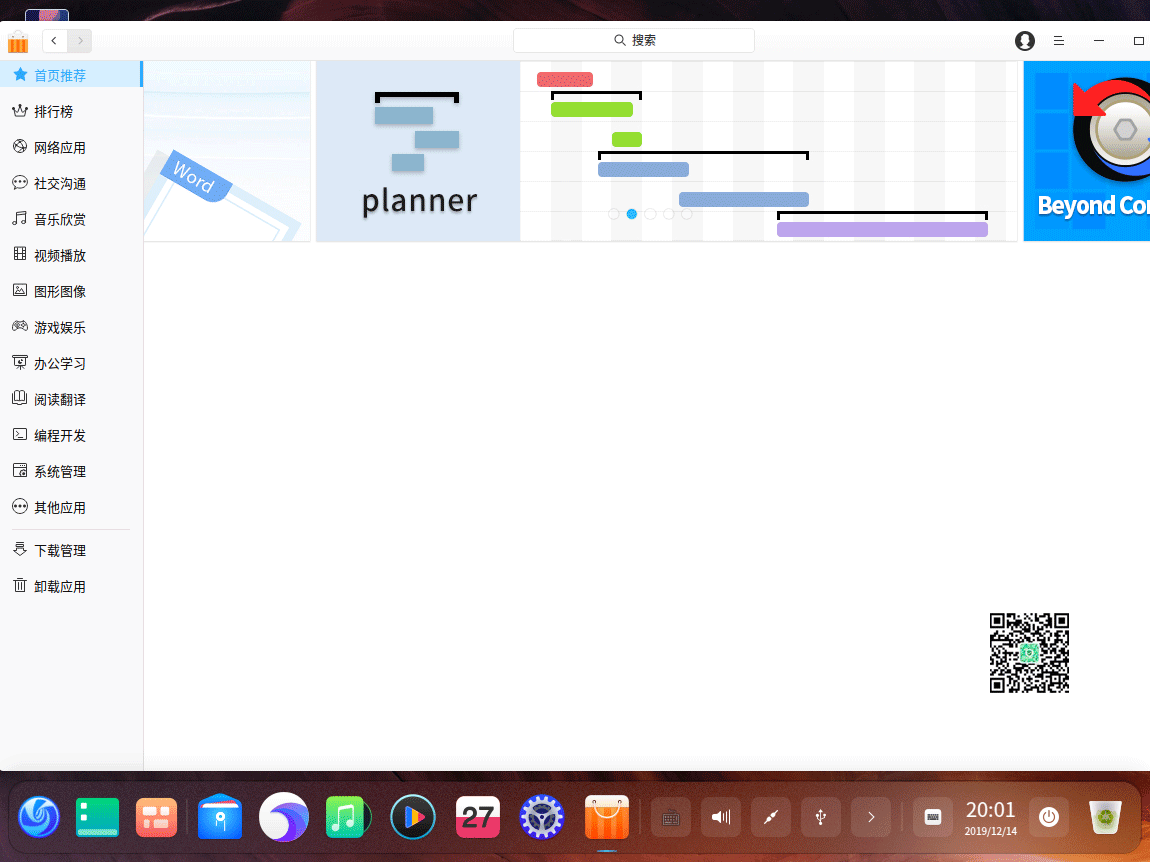Click the app store bag logo
The image size is (1150, 862).
pos(18,42)
